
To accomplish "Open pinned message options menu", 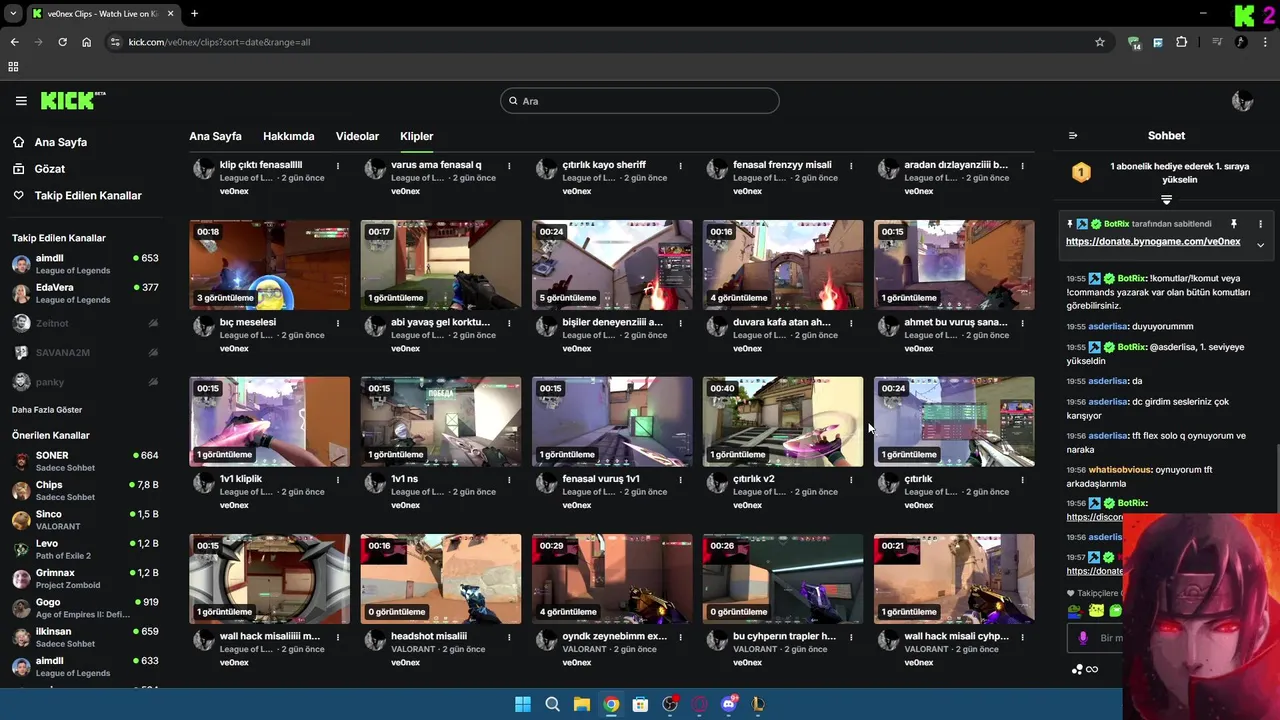I will 1260,224.
